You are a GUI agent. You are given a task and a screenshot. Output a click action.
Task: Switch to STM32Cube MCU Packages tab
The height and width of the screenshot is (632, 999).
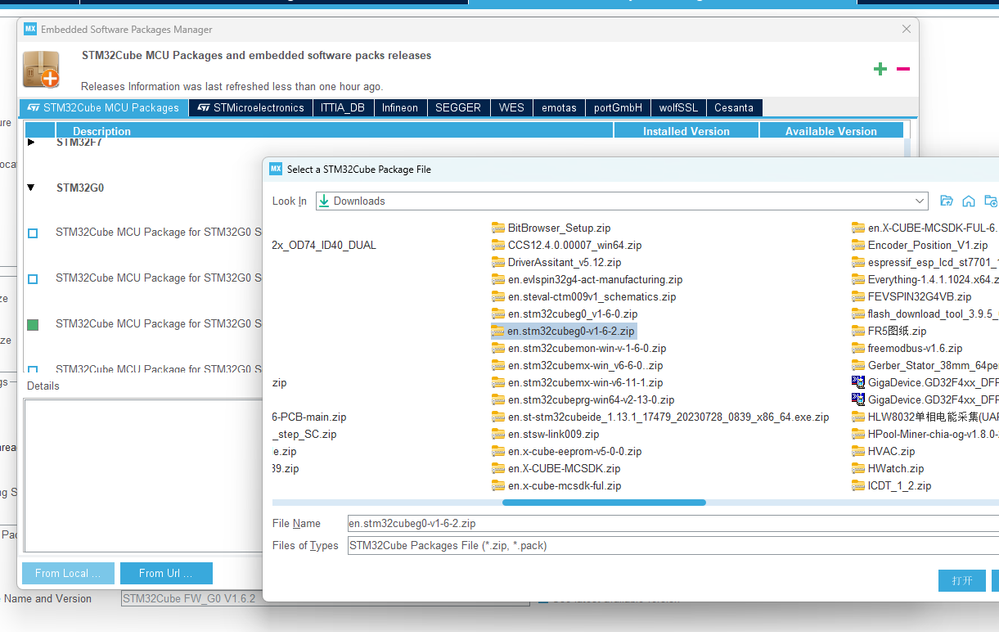click(x=103, y=108)
